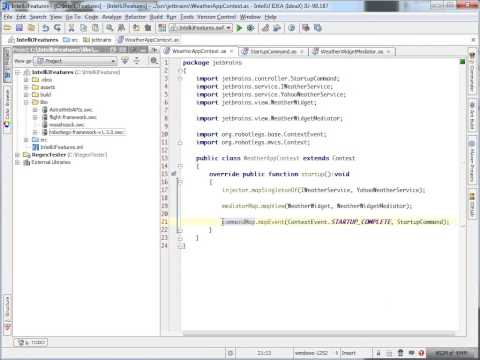Switch to the WeatherAppContext.as editor tab
The height and width of the screenshot is (360, 480).
click(x=199, y=51)
